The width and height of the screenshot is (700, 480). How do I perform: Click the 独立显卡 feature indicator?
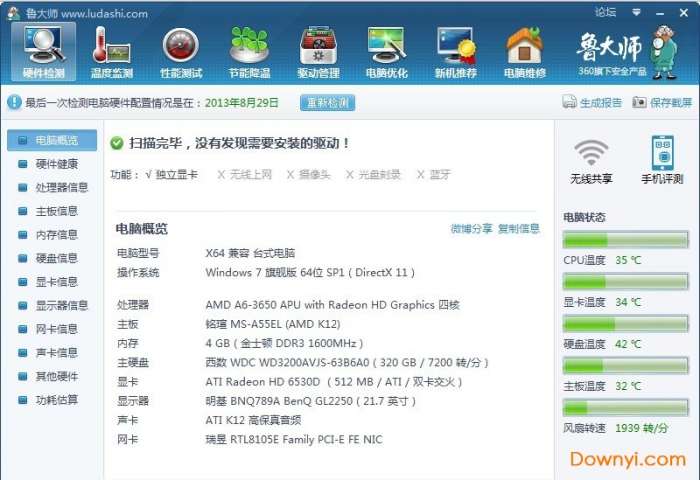pyautogui.click(x=171, y=175)
